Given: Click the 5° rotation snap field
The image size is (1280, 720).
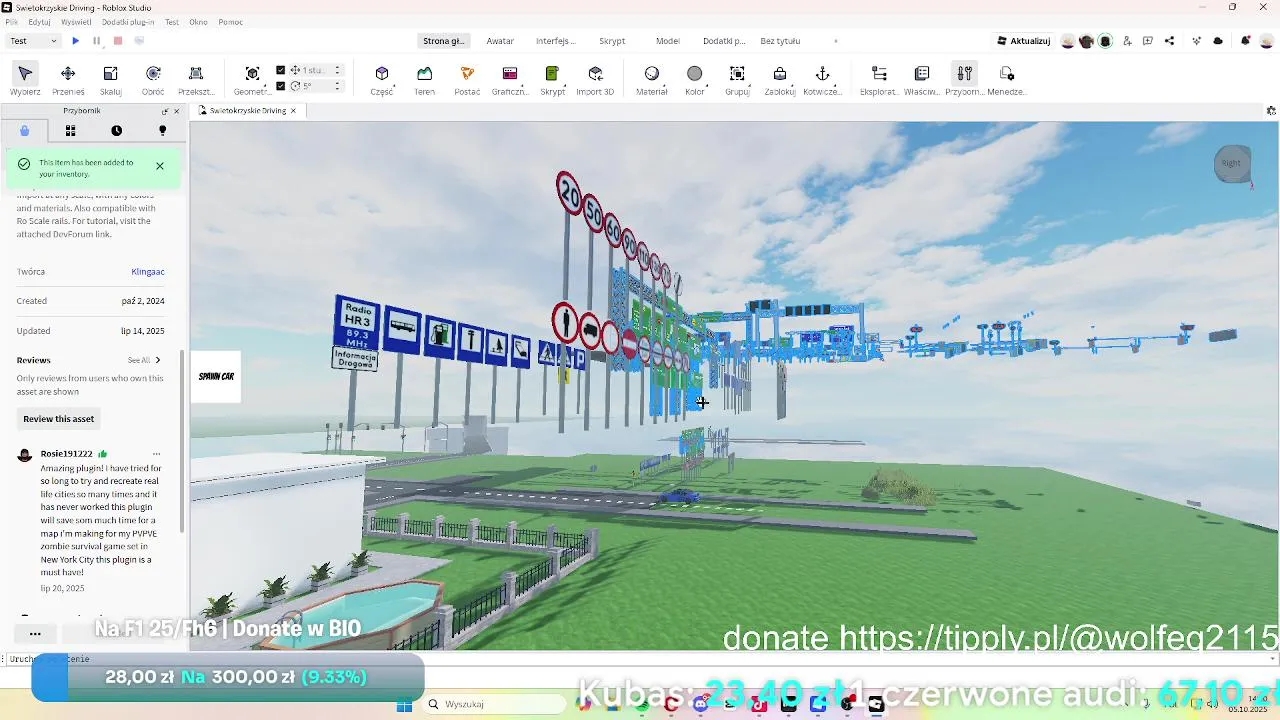Looking at the screenshot, I should 318,86.
